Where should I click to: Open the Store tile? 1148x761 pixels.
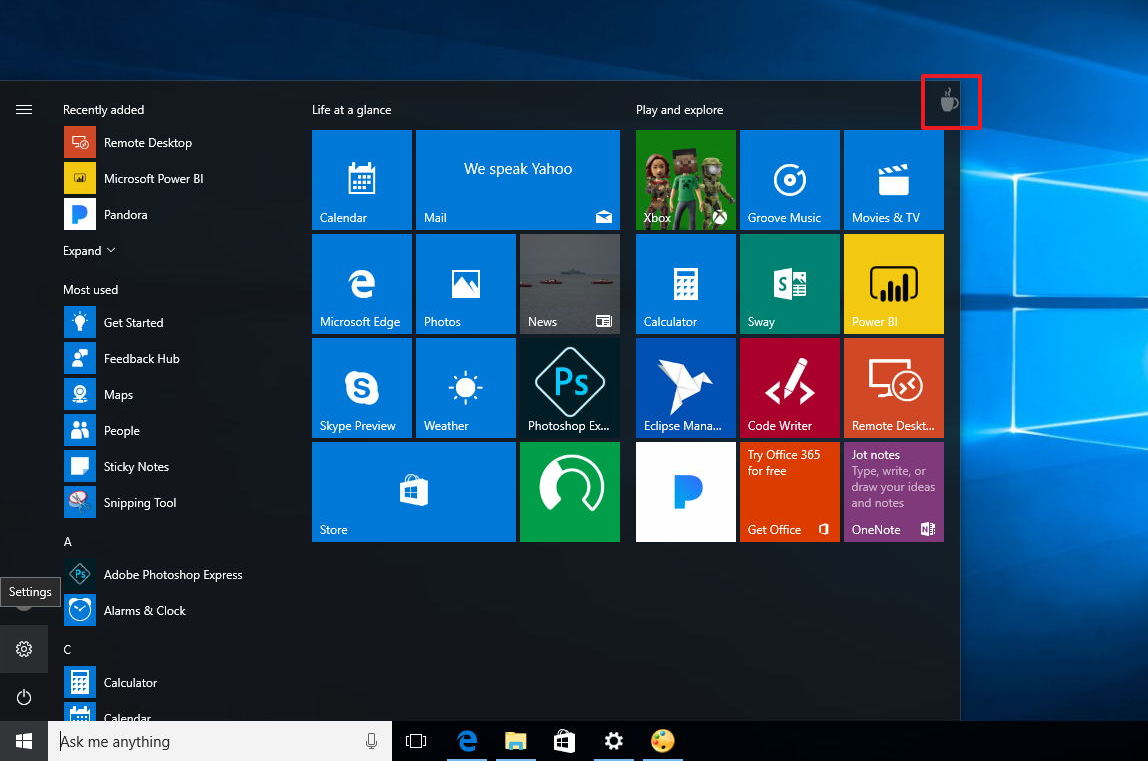pos(414,491)
